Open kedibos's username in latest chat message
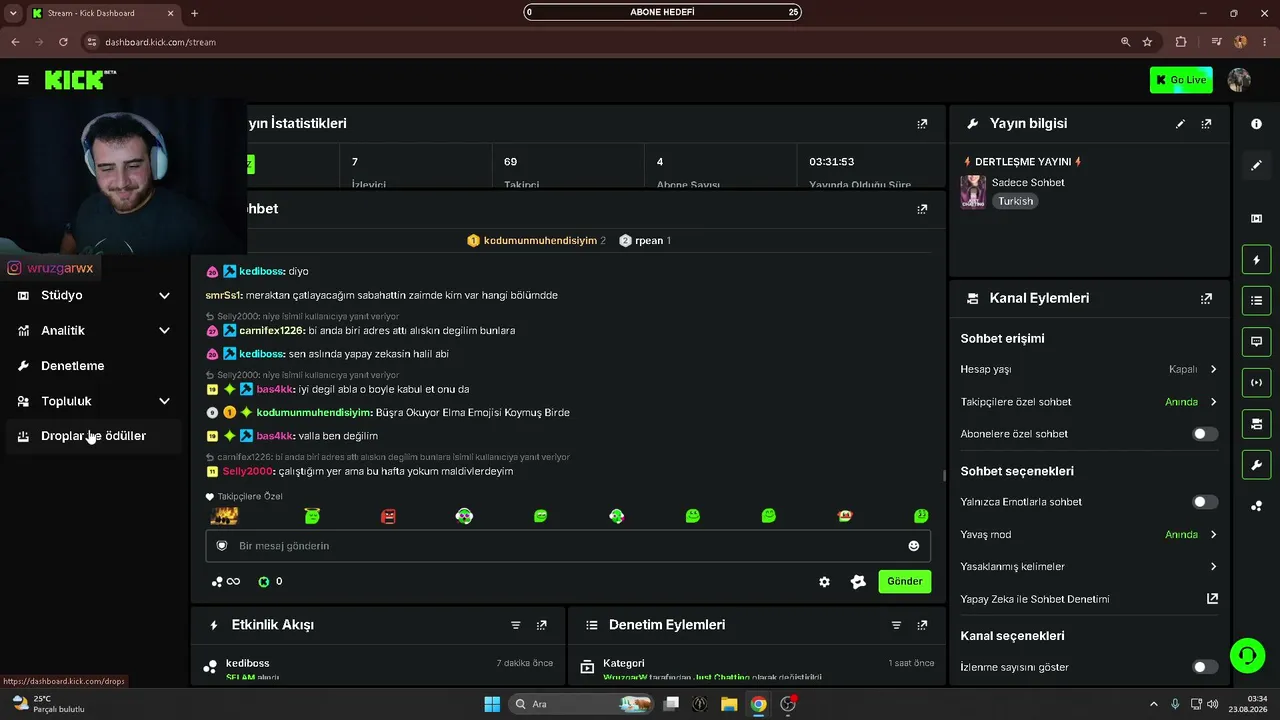This screenshot has height=720, width=1280. pyautogui.click(x=262, y=354)
